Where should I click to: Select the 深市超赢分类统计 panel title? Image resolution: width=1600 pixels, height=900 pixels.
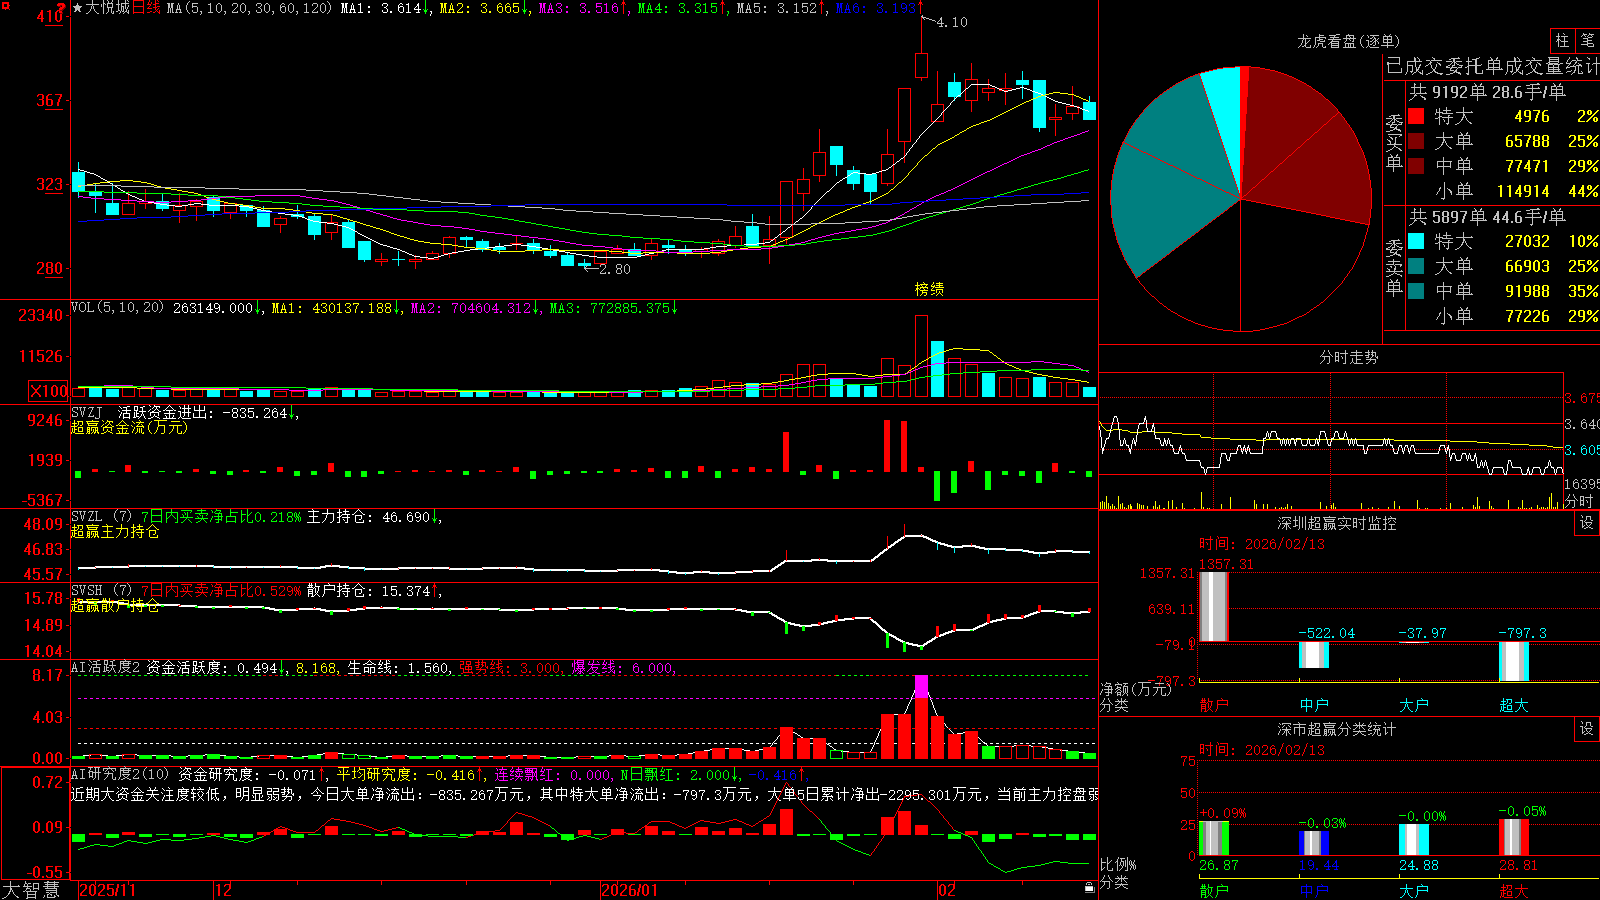(x=1337, y=729)
